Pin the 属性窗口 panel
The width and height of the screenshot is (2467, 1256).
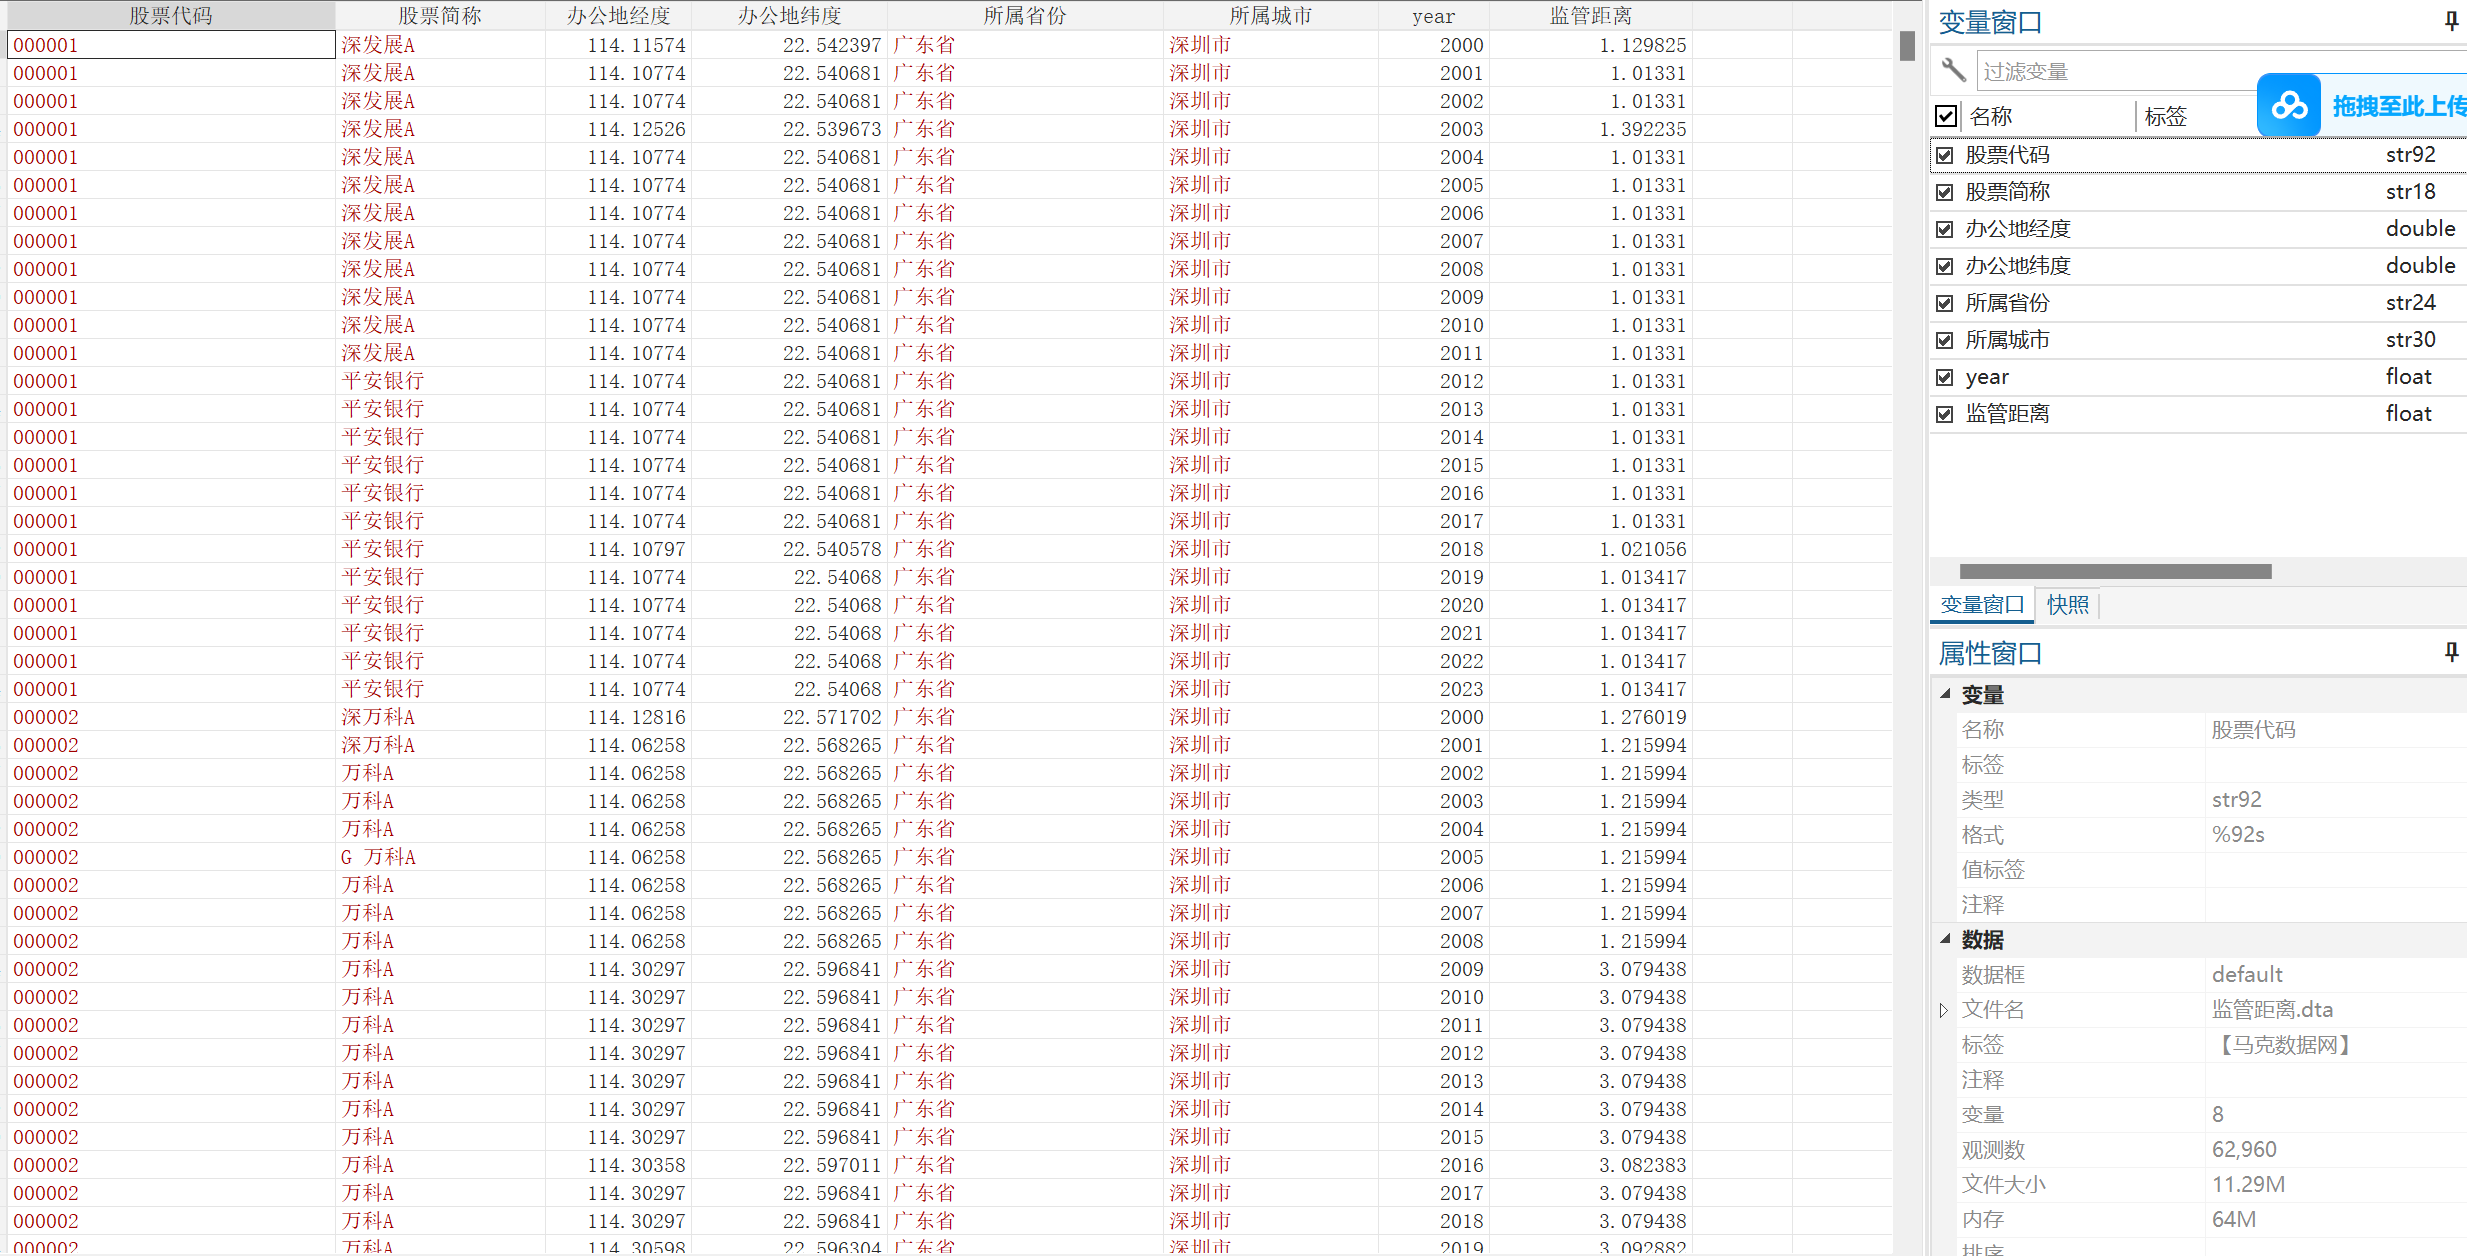point(2451,652)
